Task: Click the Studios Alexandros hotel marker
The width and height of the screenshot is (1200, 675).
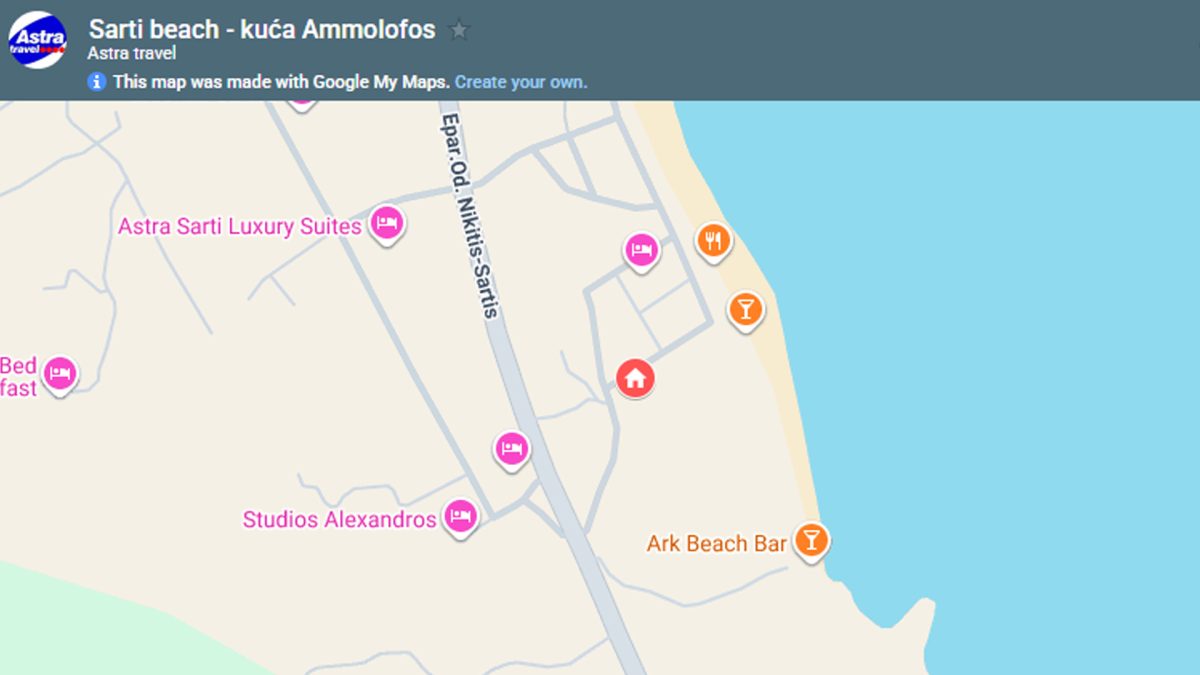Action: 459,517
